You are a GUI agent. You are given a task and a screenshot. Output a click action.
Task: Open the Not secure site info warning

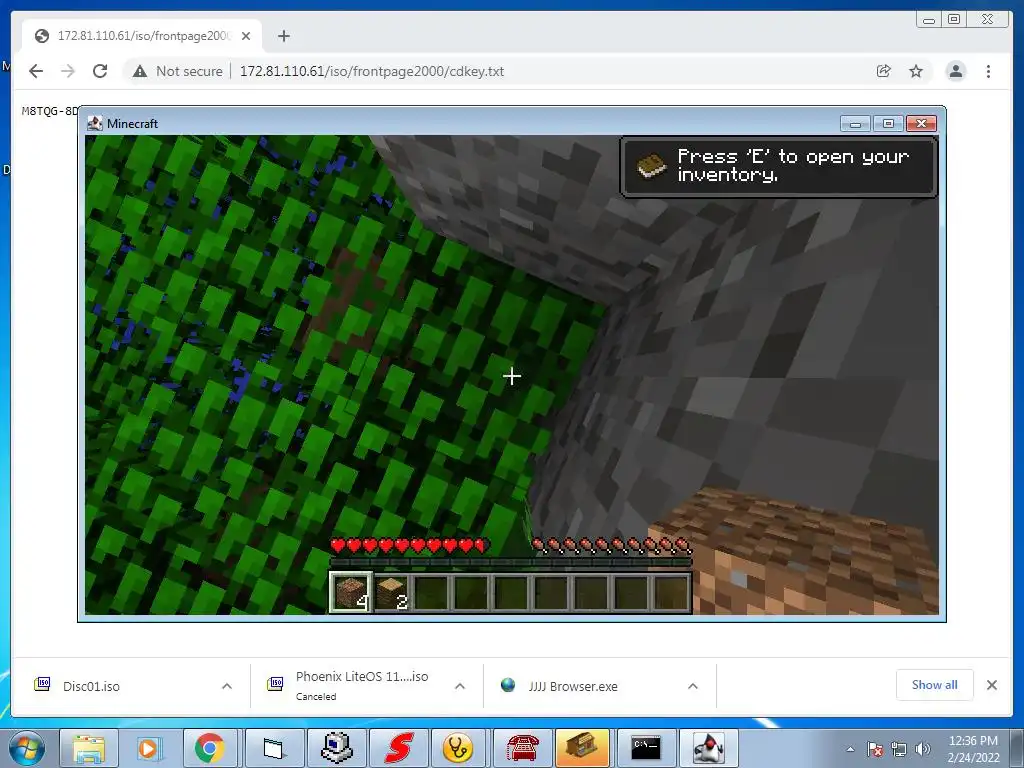tap(177, 71)
